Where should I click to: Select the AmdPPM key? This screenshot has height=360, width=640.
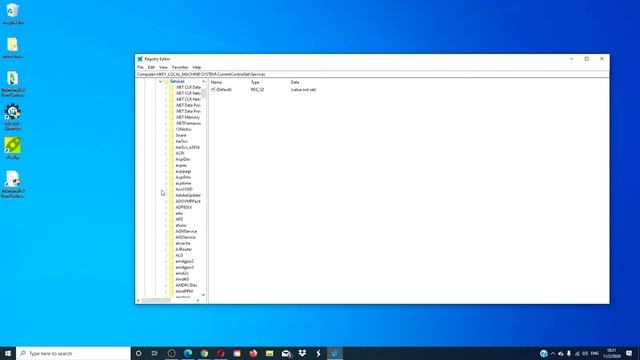[184, 291]
